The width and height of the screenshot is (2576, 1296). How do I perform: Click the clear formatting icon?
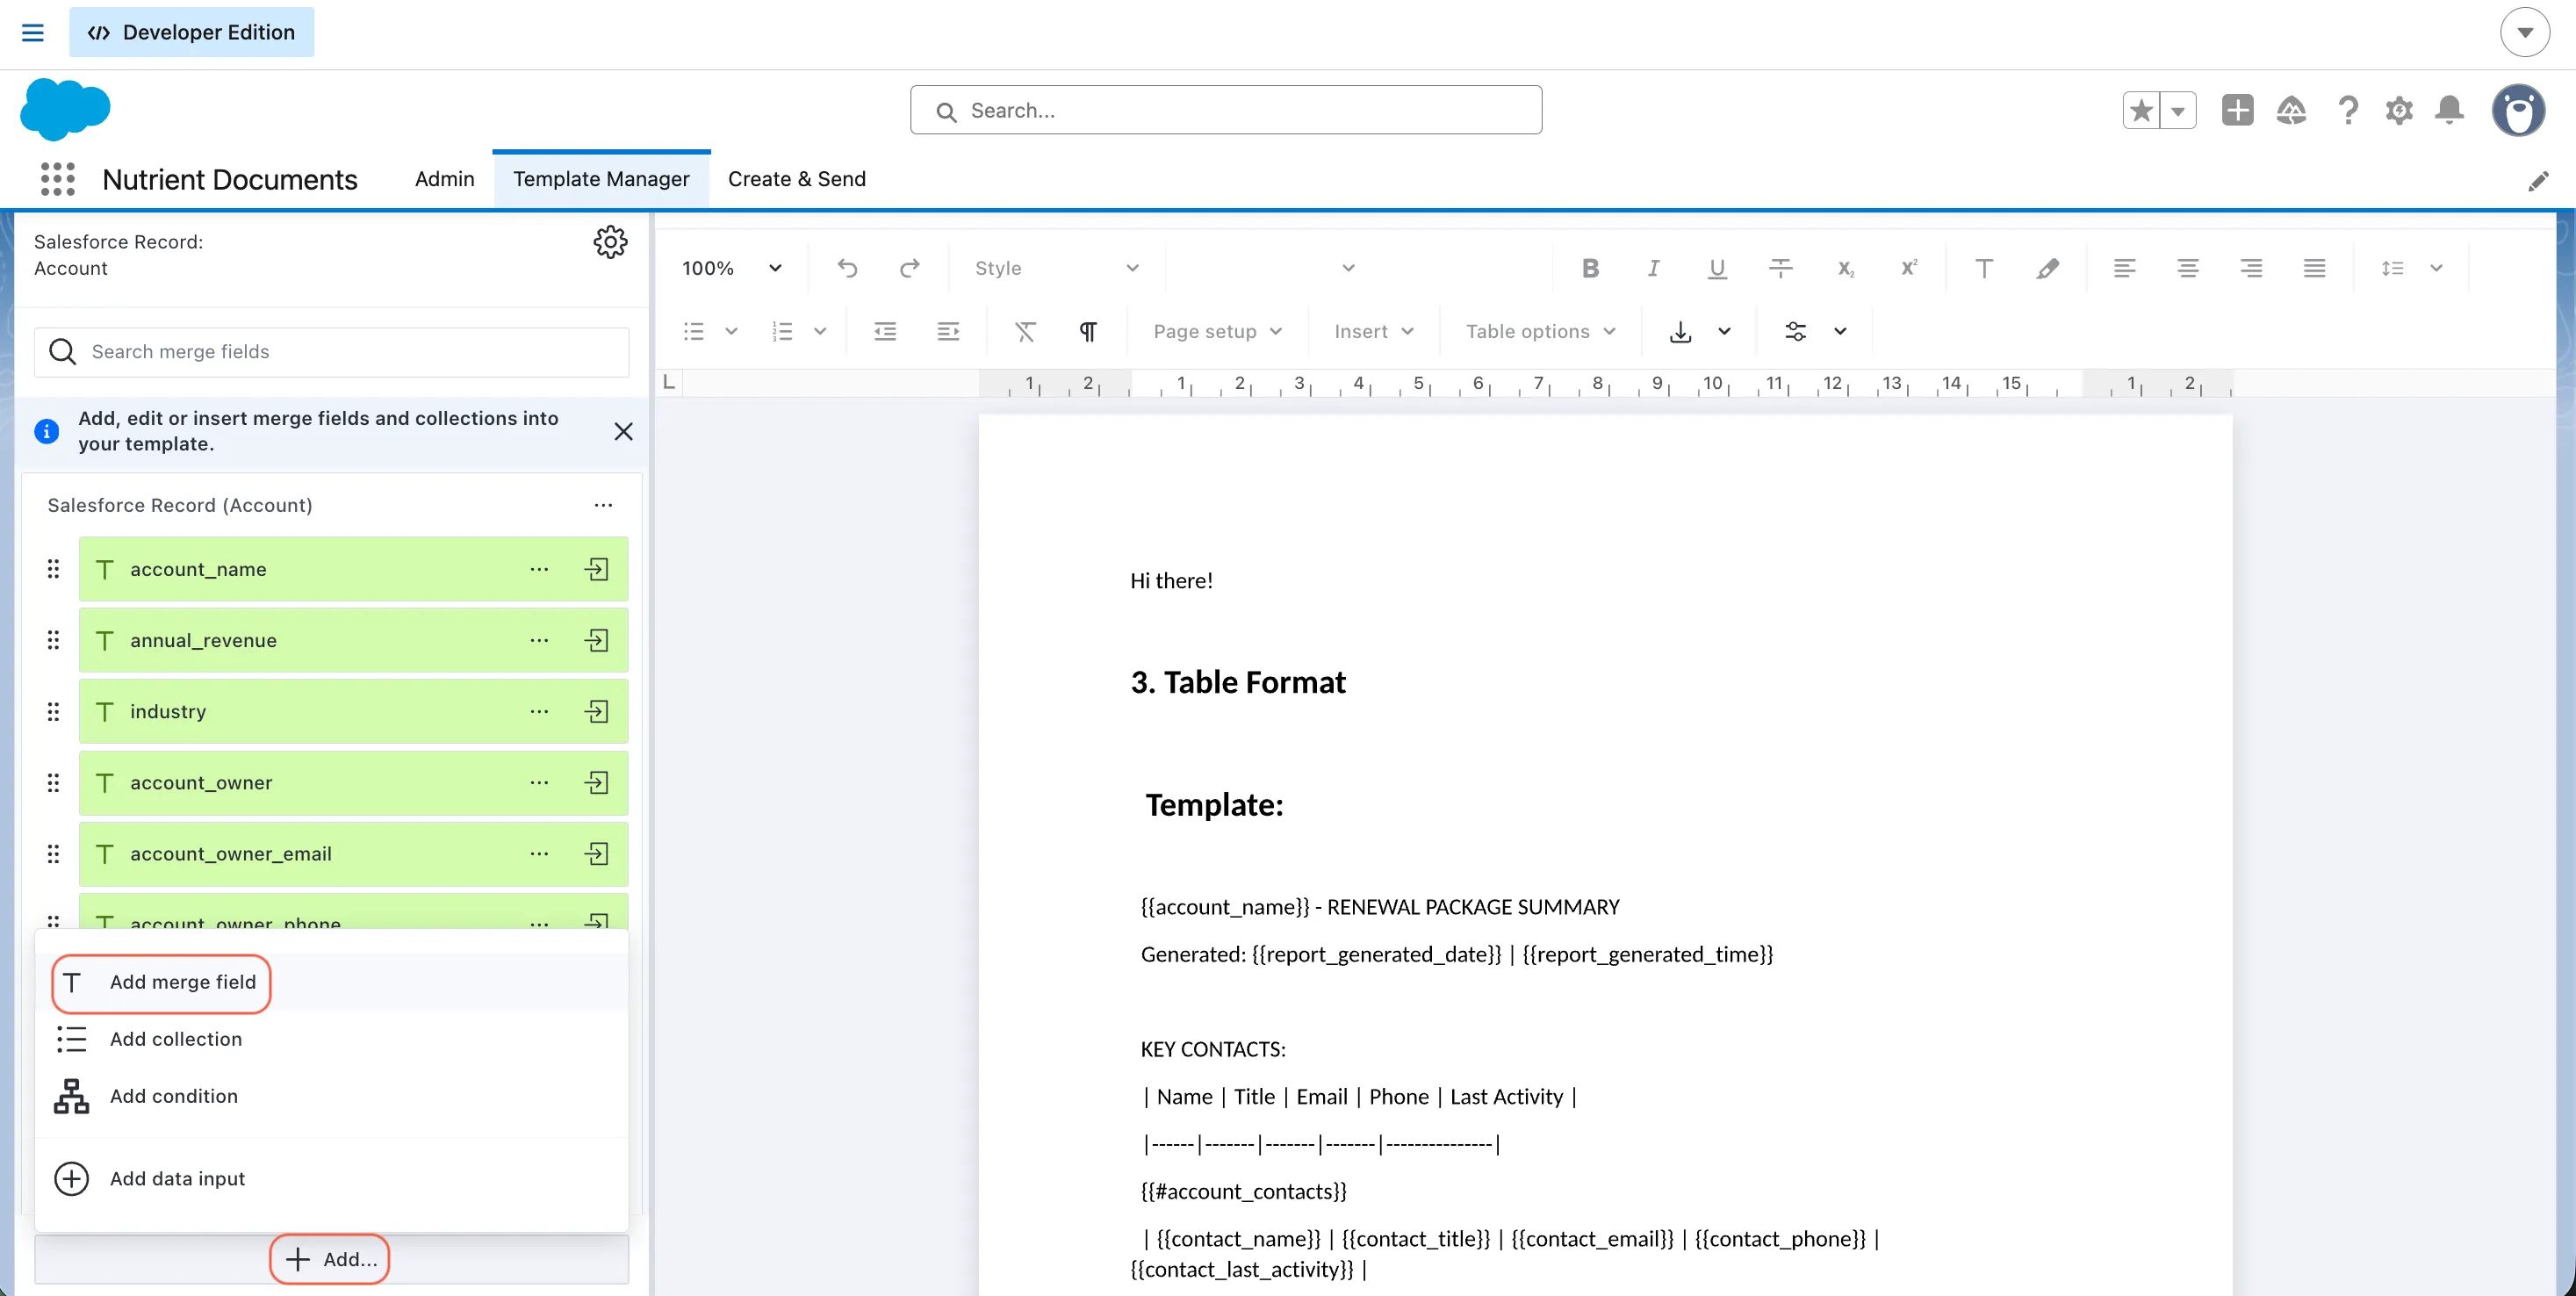pyautogui.click(x=1025, y=331)
